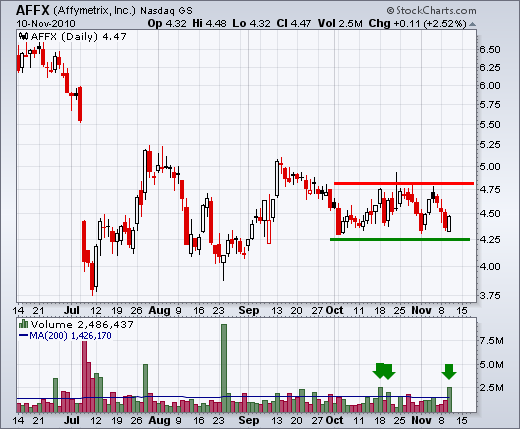Click the 7.5M volume axis label
The width and height of the screenshot is (520, 429).
[492, 341]
